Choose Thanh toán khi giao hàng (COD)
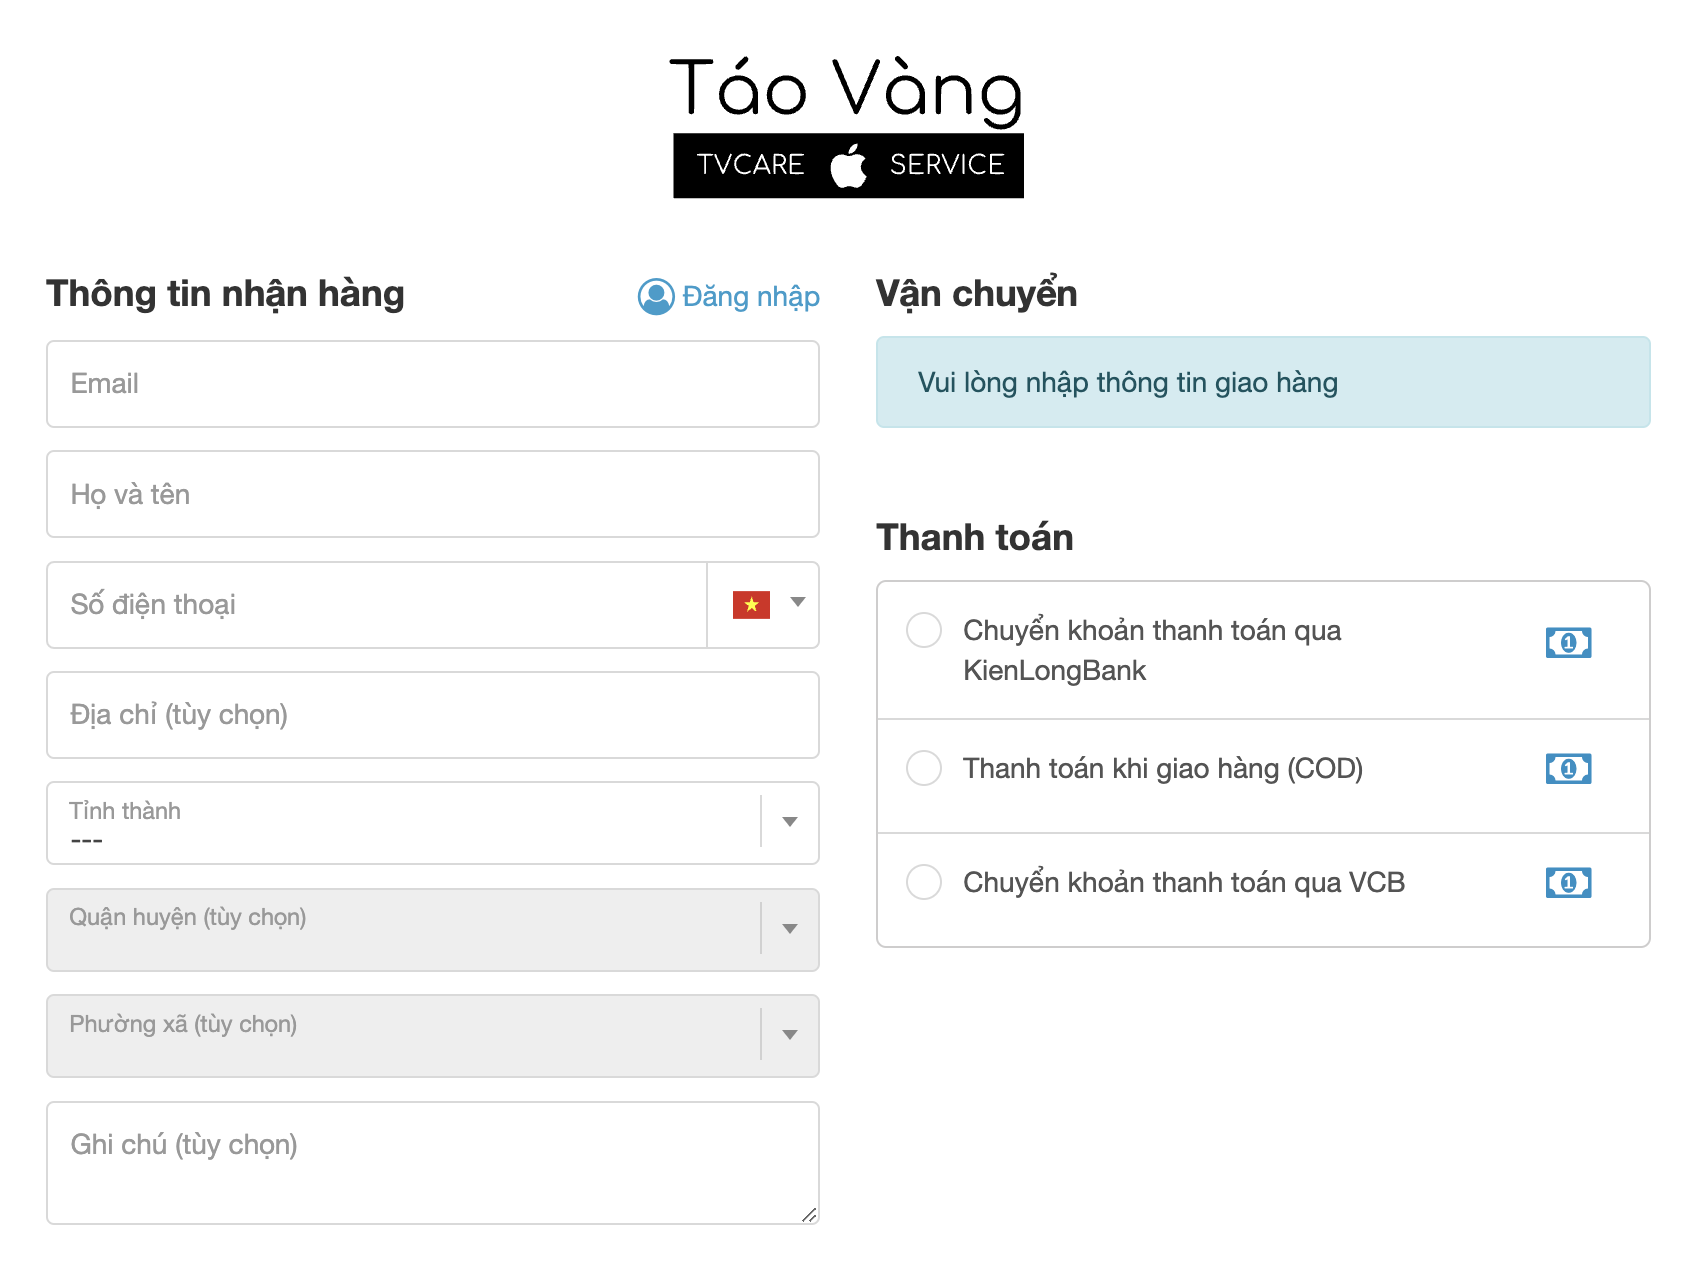Image resolution: width=1684 pixels, height=1280 pixels. click(x=924, y=769)
